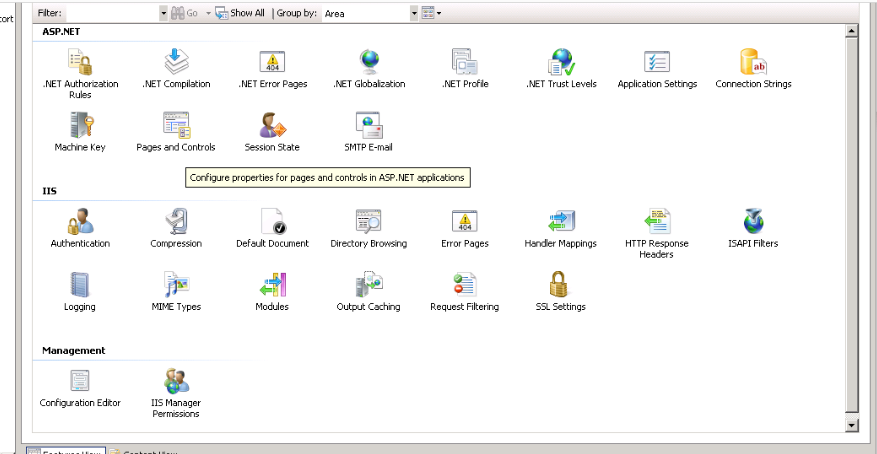
Task: Open the Go button dropdown arrow
Action: point(208,13)
